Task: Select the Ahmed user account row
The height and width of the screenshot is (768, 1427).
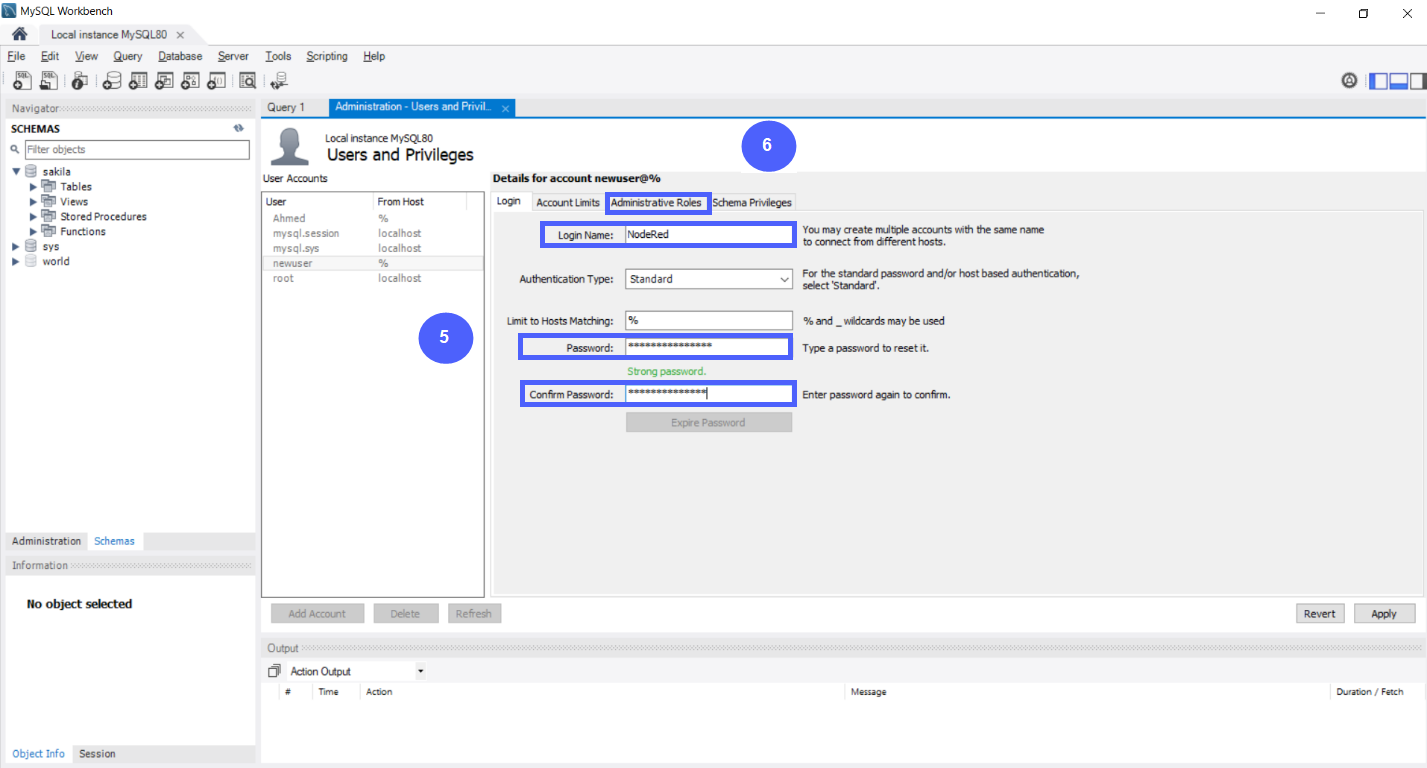Action: tap(373, 218)
